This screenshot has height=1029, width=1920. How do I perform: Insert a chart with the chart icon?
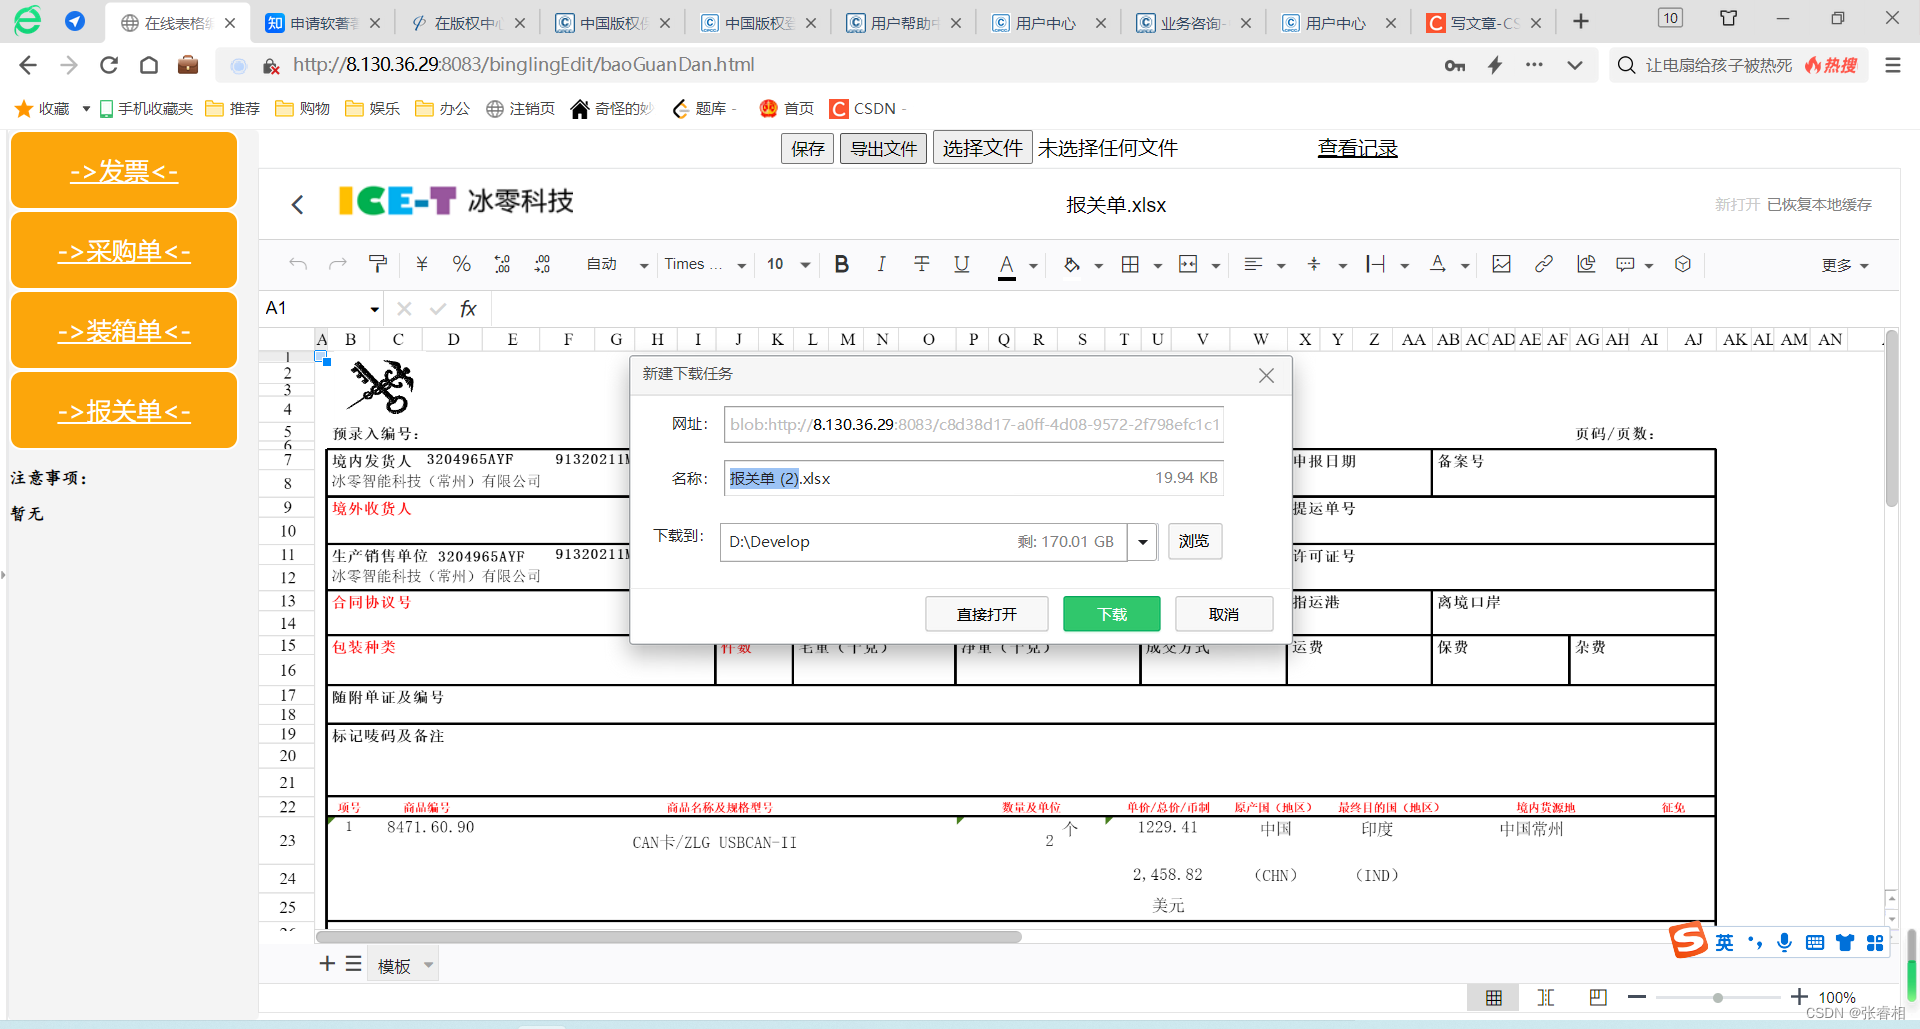coord(1586,264)
